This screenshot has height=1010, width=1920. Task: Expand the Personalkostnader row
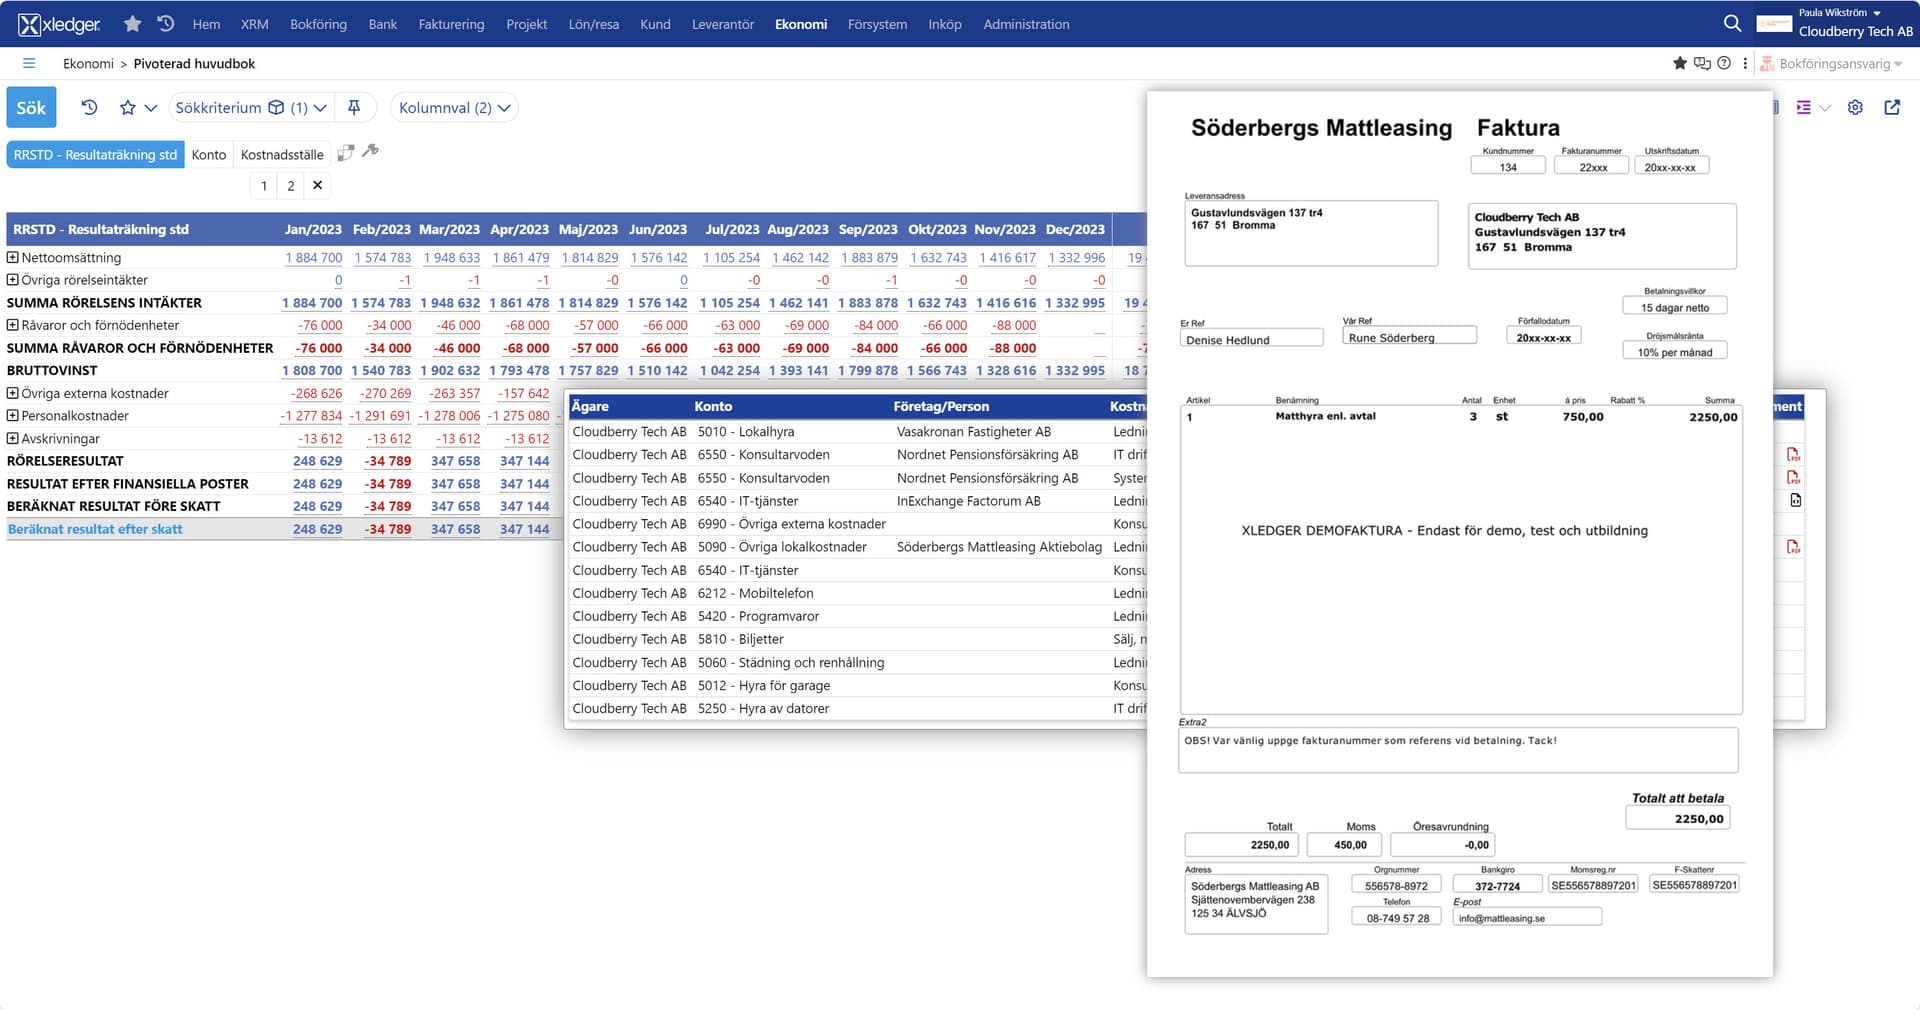click(x=13, y=415)
